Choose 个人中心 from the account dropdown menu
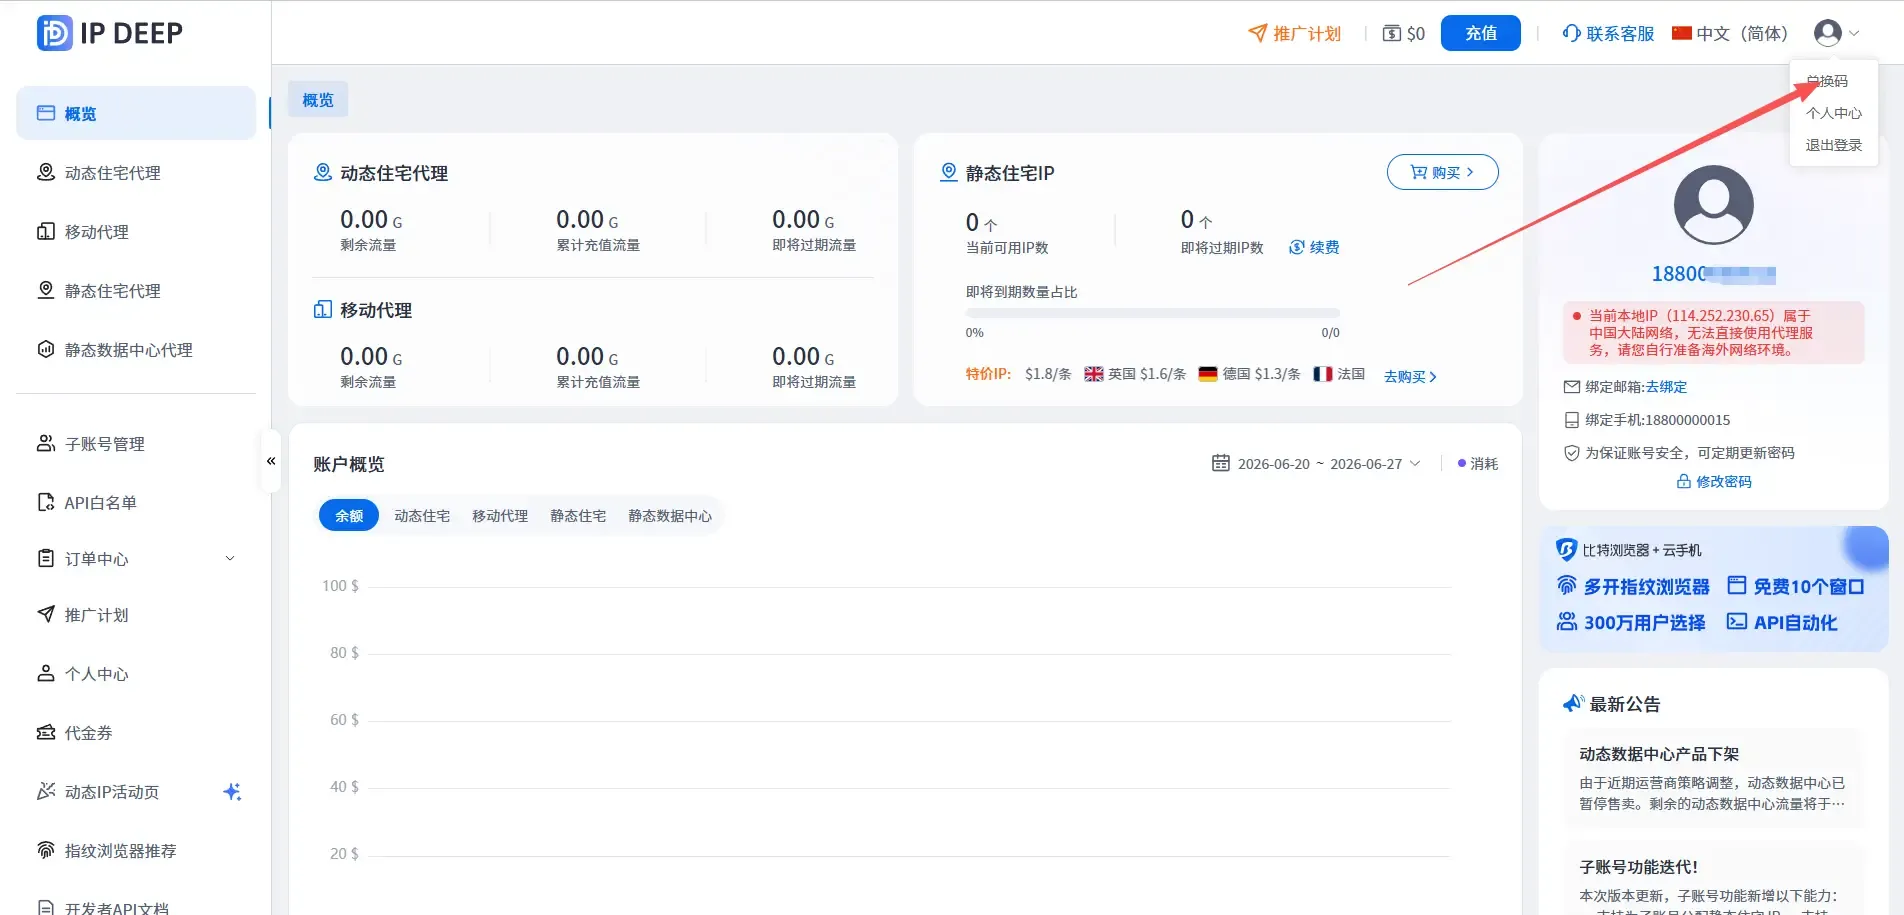Viewport: 1904px width, 915px height. coord(1834,113)
